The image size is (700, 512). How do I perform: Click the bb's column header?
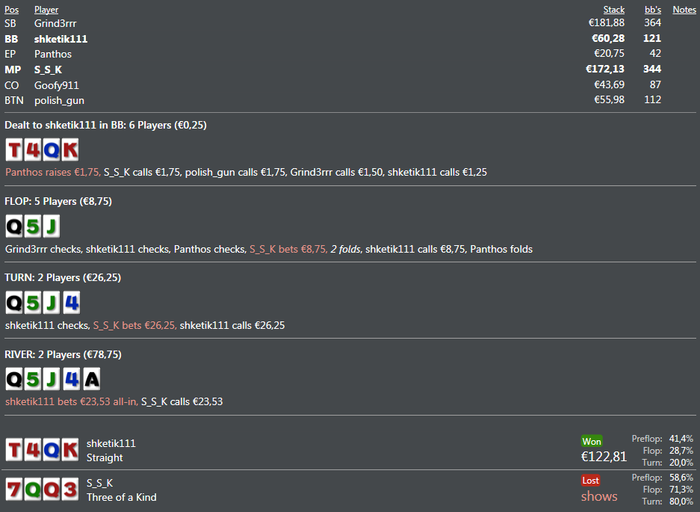click(652, 10)
